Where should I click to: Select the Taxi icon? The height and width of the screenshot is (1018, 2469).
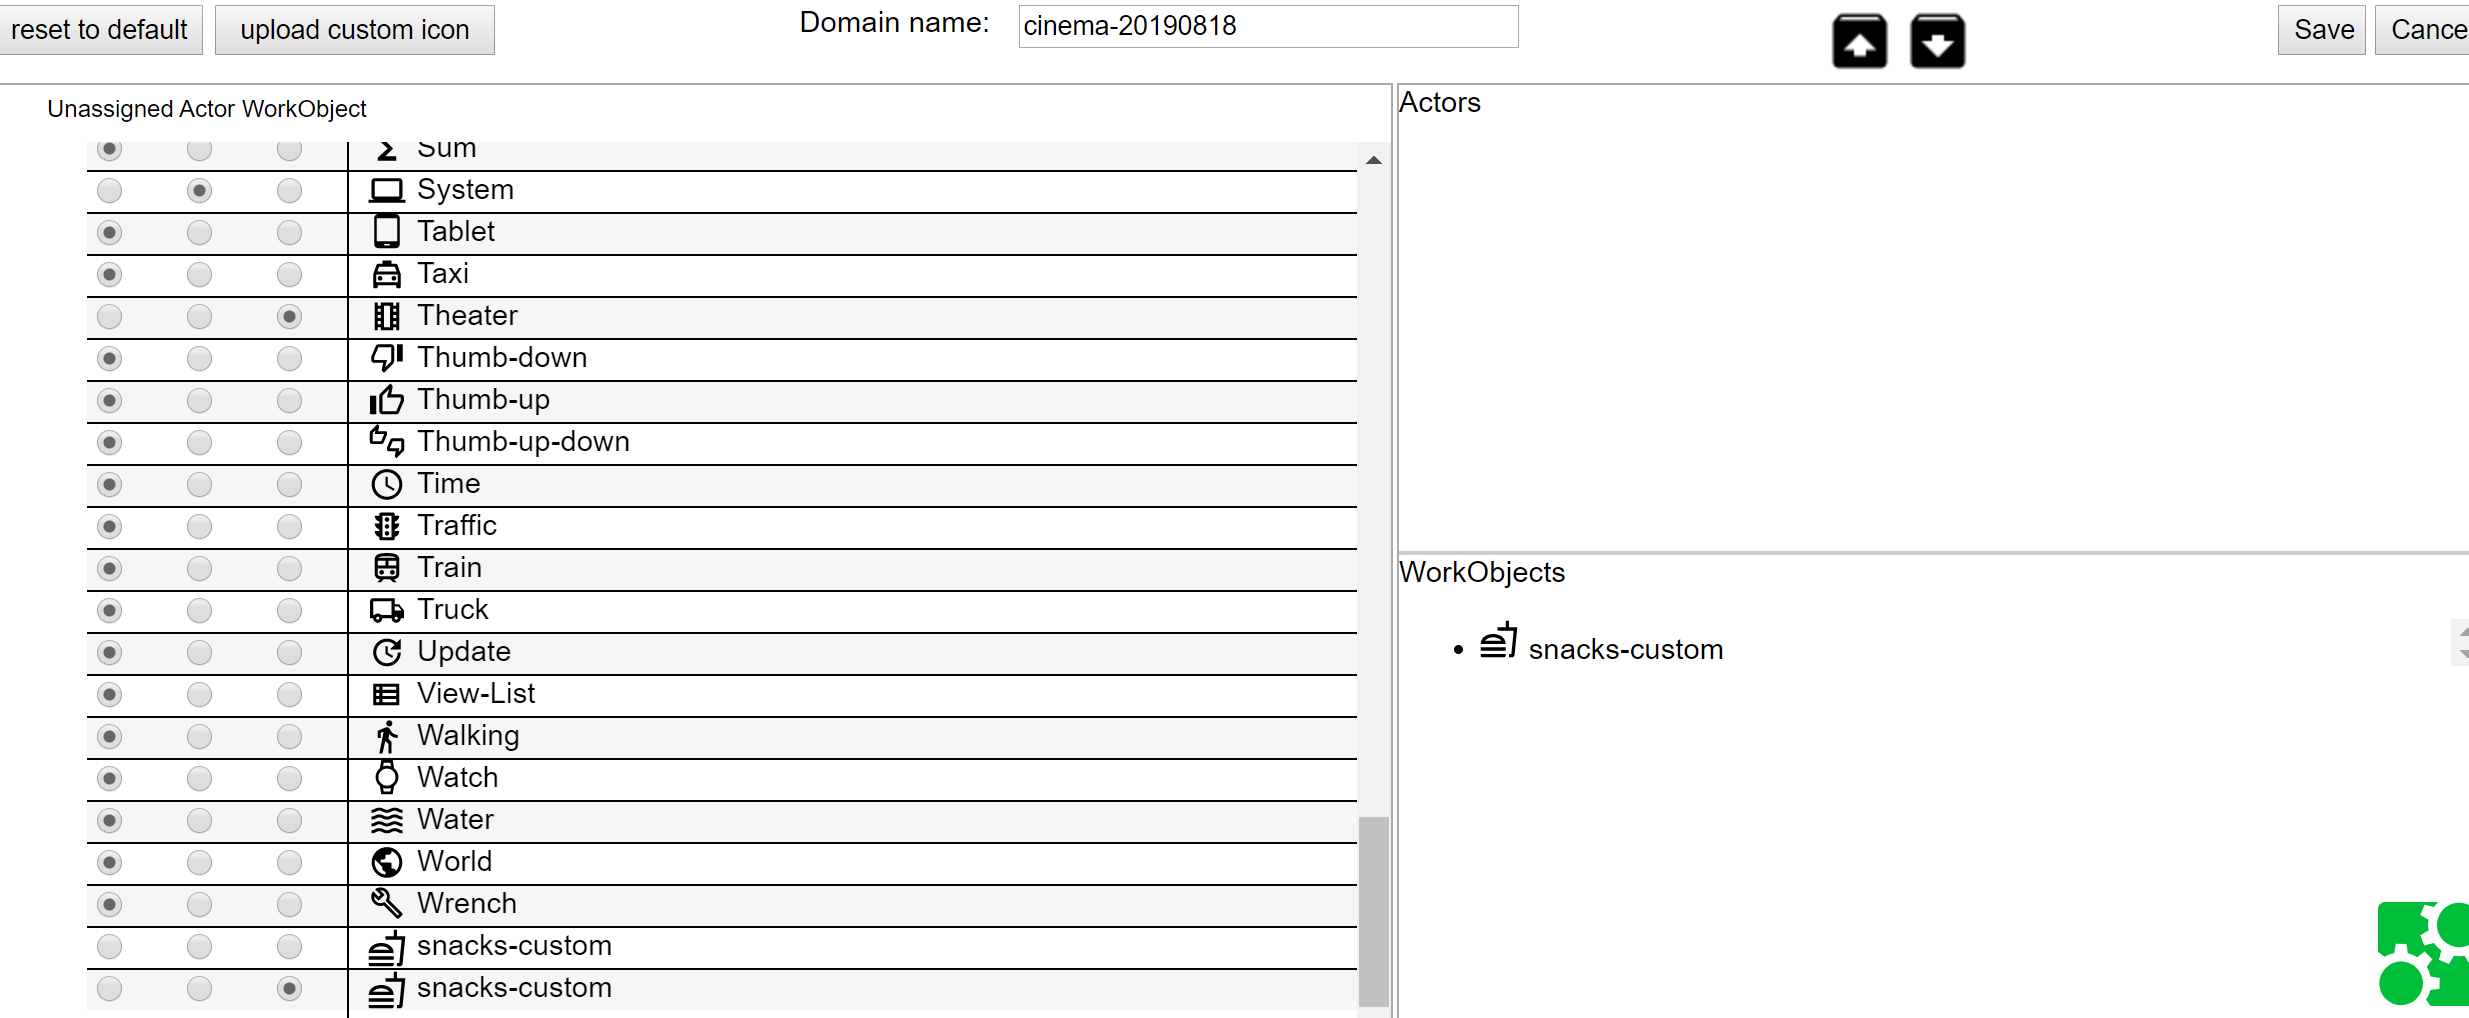[x=386, y=274]
